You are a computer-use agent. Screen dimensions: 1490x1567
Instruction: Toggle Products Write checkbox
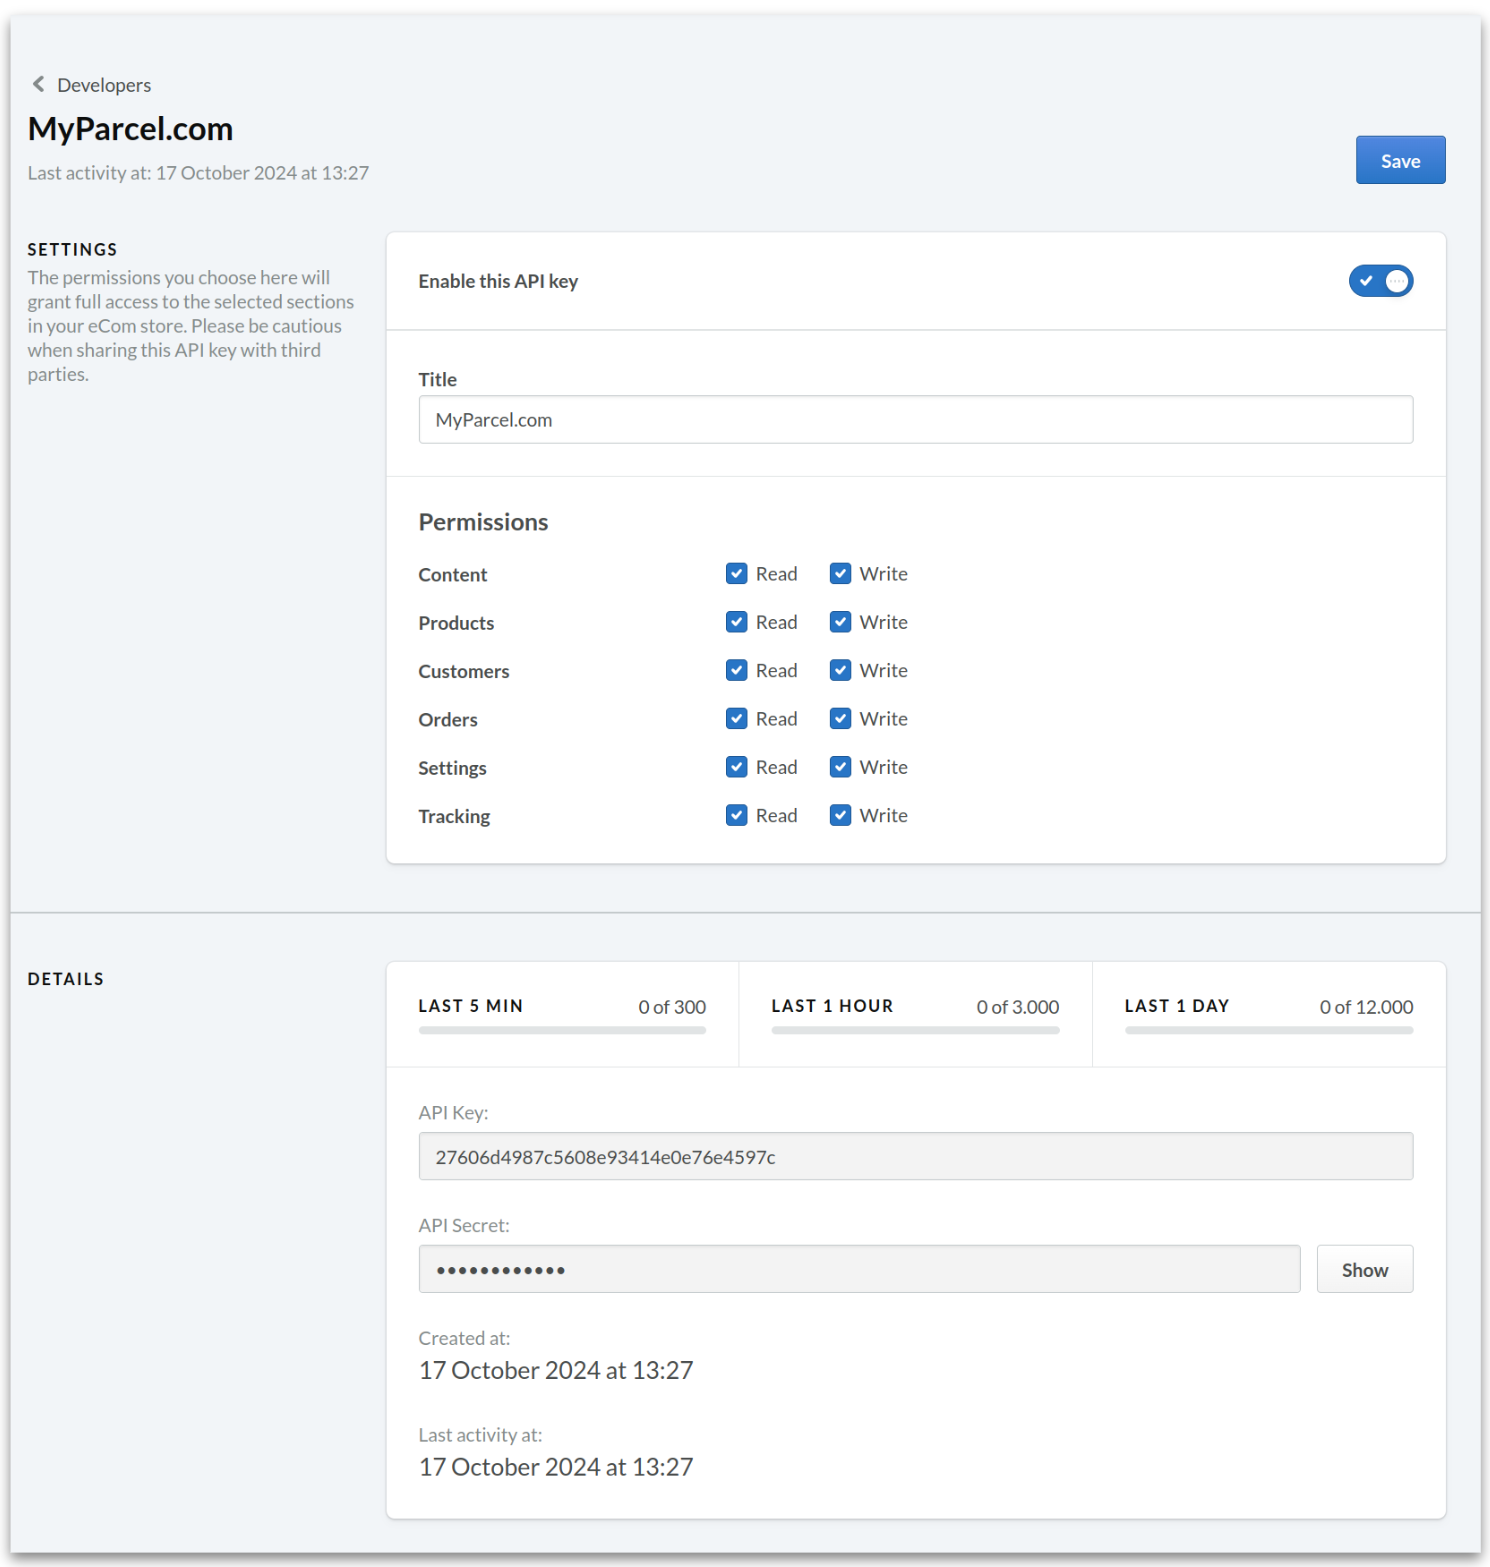tap(841, 622)
